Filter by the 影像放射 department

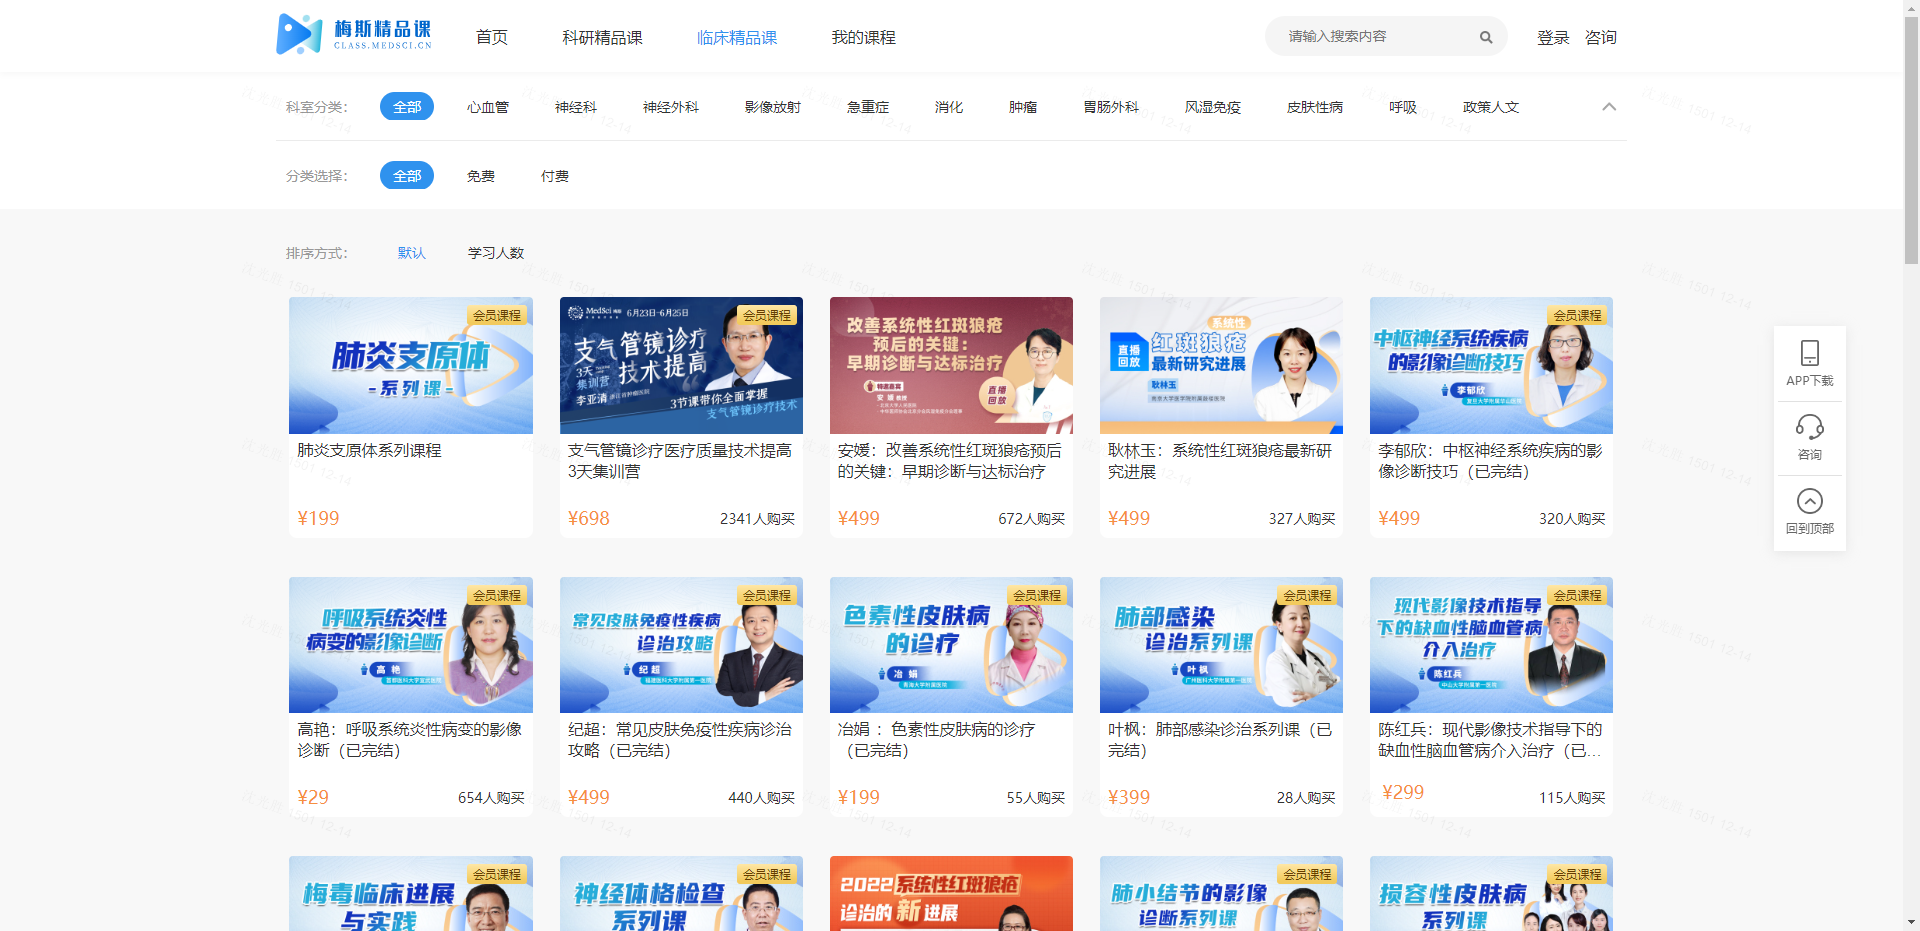(x=773, y=107)
